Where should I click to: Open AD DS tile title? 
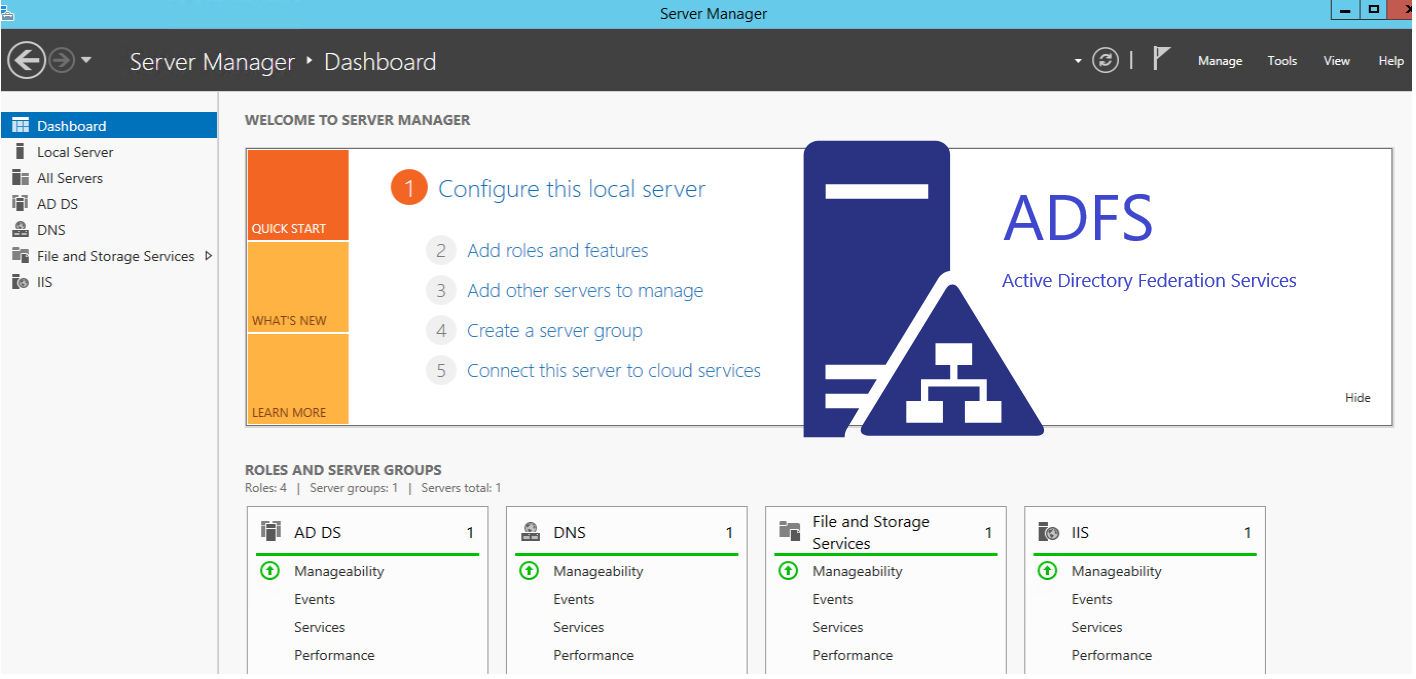[x=317, y=533]
